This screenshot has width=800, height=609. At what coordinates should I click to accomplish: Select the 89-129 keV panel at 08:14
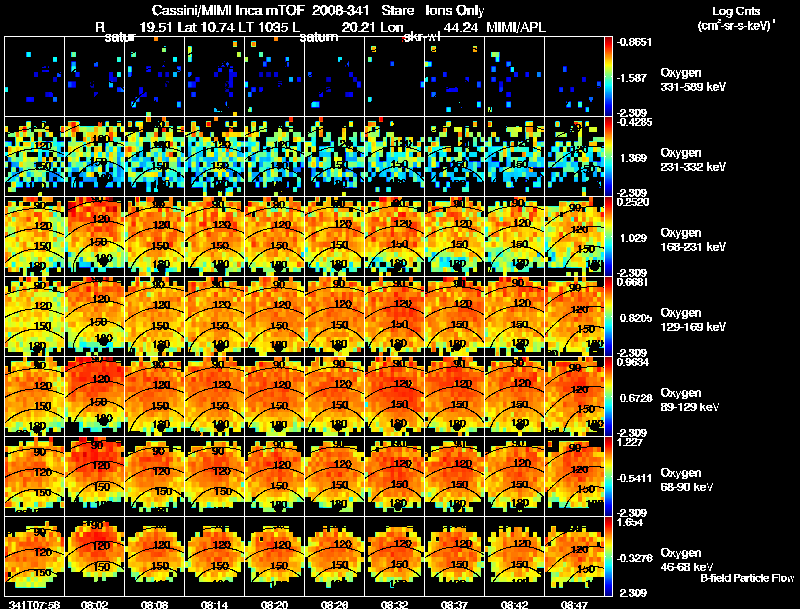pyautogui.click(x=215, y=396)
